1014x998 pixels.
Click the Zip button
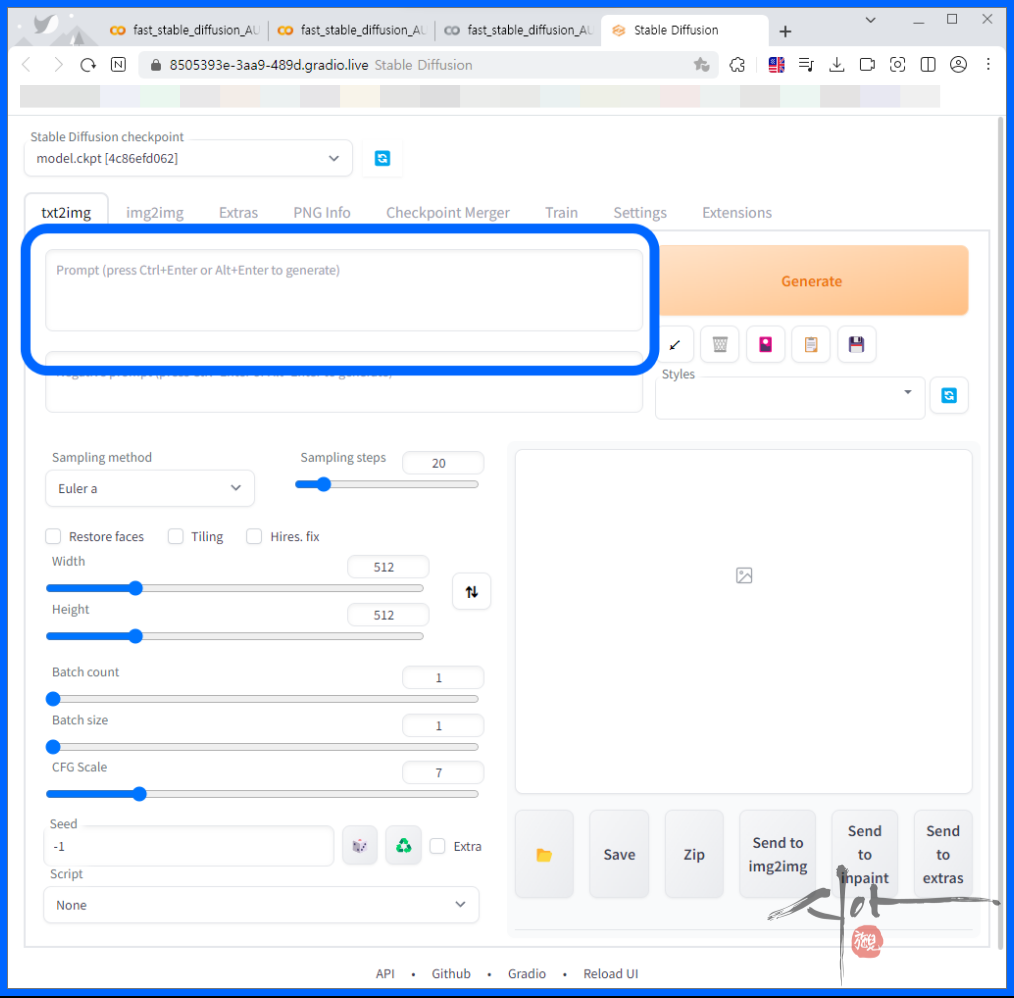694,855
